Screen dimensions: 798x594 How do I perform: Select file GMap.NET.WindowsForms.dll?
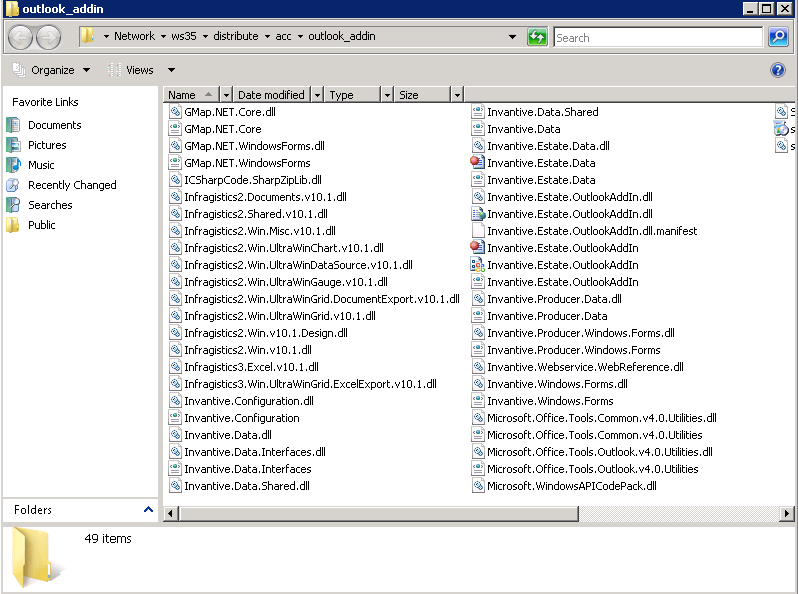[x=254, y=146]
